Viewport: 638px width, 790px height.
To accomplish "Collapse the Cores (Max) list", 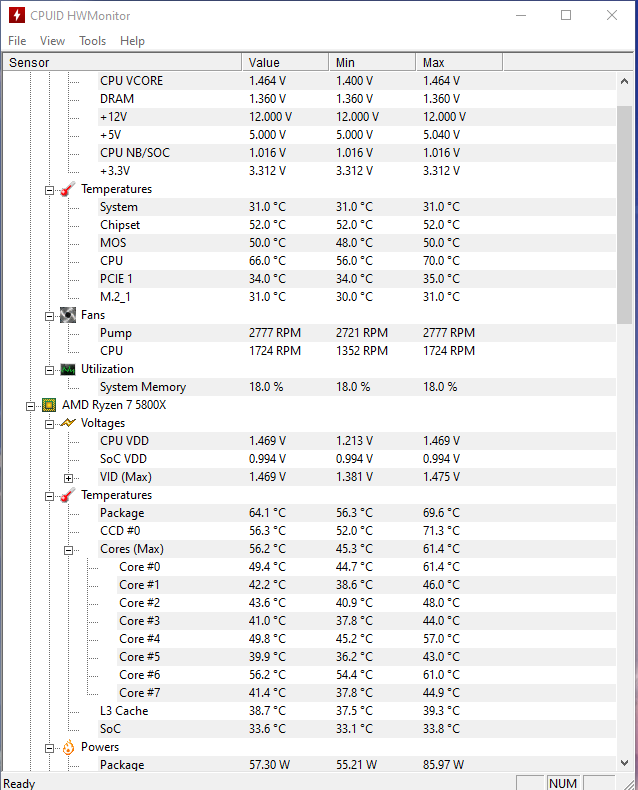I will click(x=69, y=550).
